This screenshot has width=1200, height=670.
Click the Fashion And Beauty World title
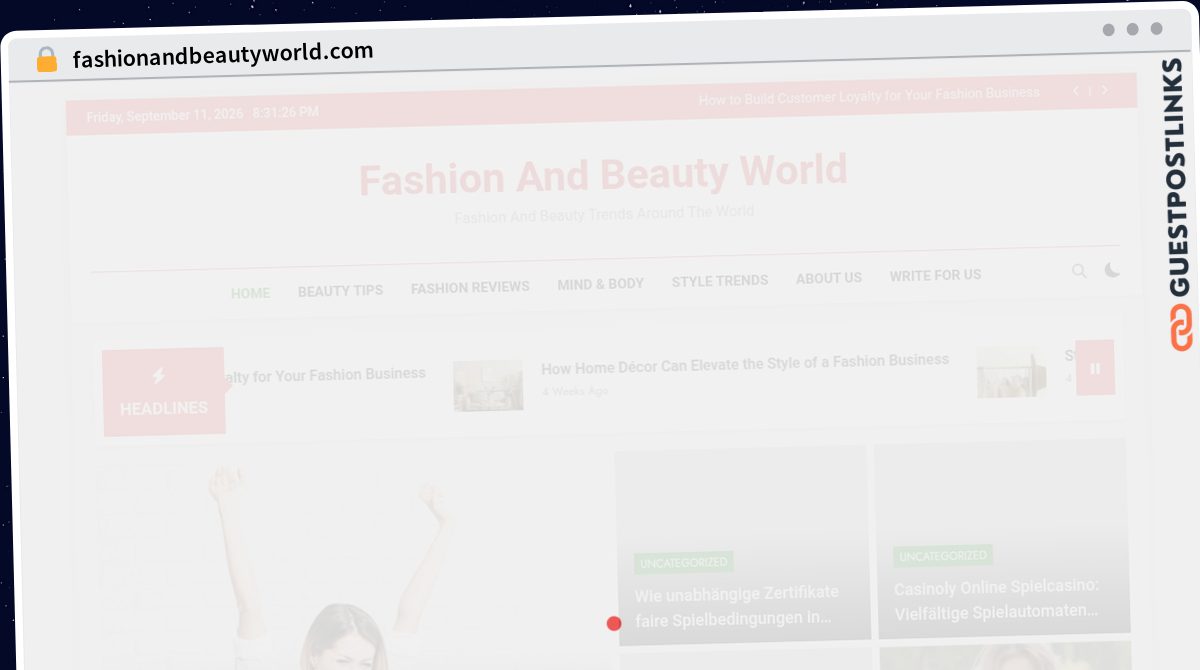pos(603,175)
